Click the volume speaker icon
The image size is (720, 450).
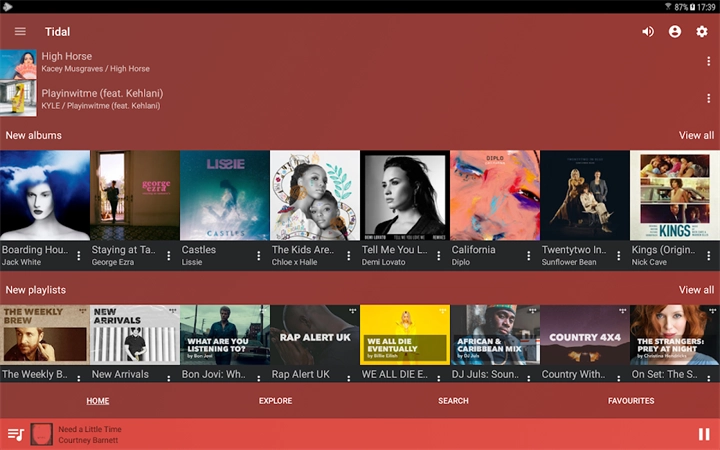[648, 31]
